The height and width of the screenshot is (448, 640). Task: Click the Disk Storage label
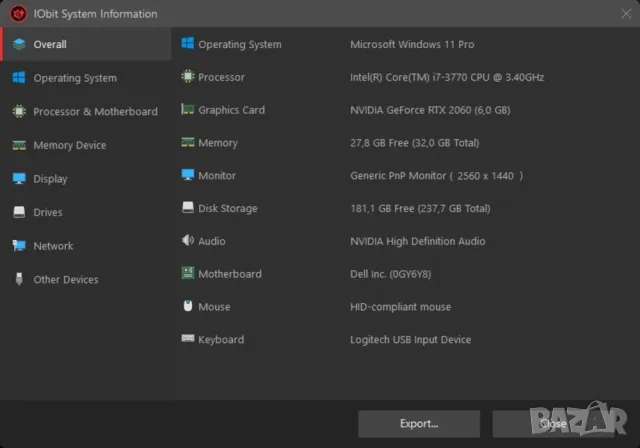pos(228,208)
